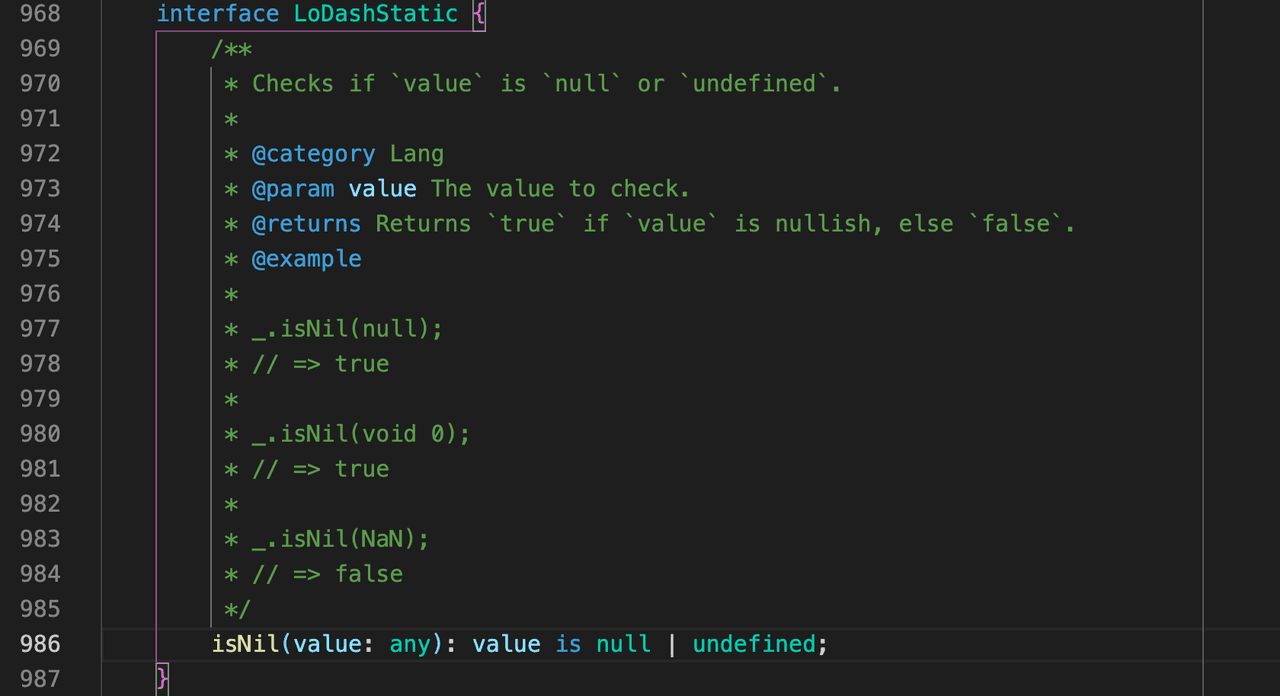1280x696 pixels.
Task: Click the closing brace on line 987
Action: tap(163, 679)
